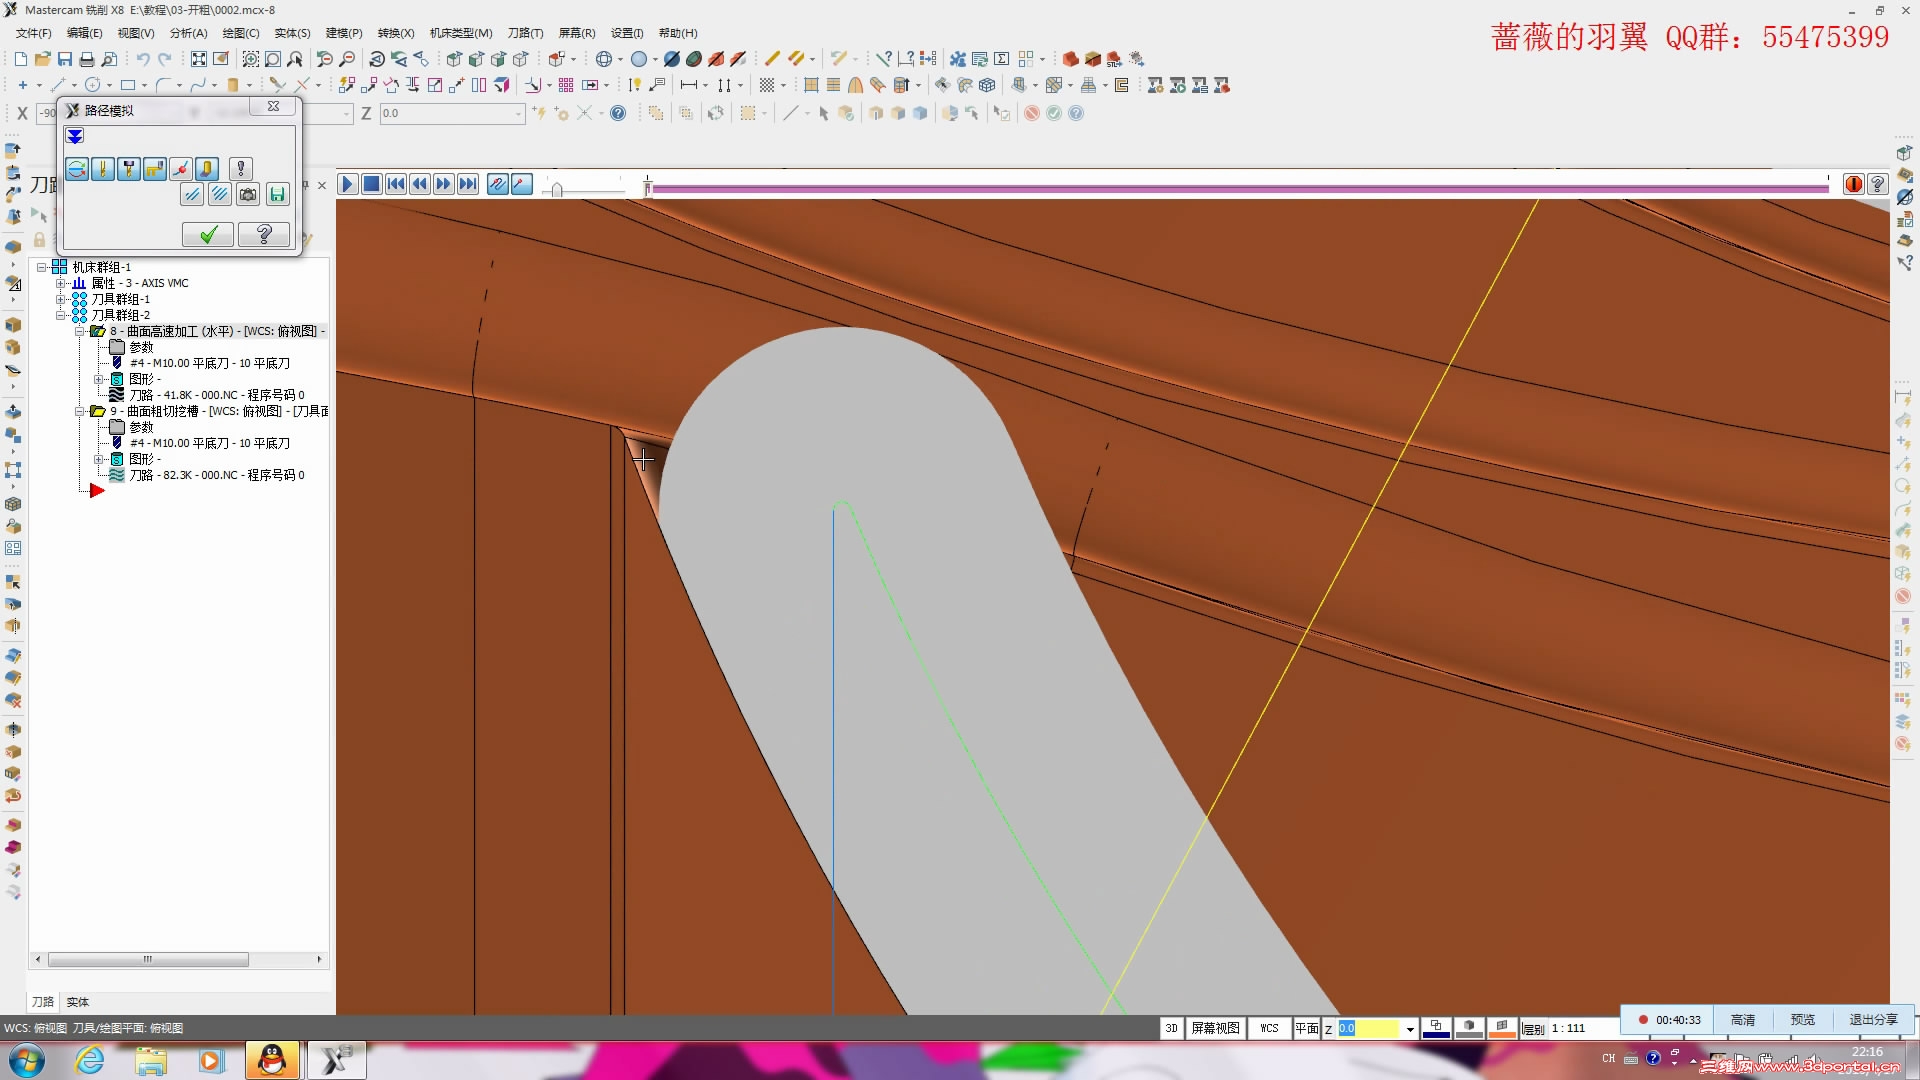
Task: Select the tool display icon in path simulation dialog
Action: [103, 169]
